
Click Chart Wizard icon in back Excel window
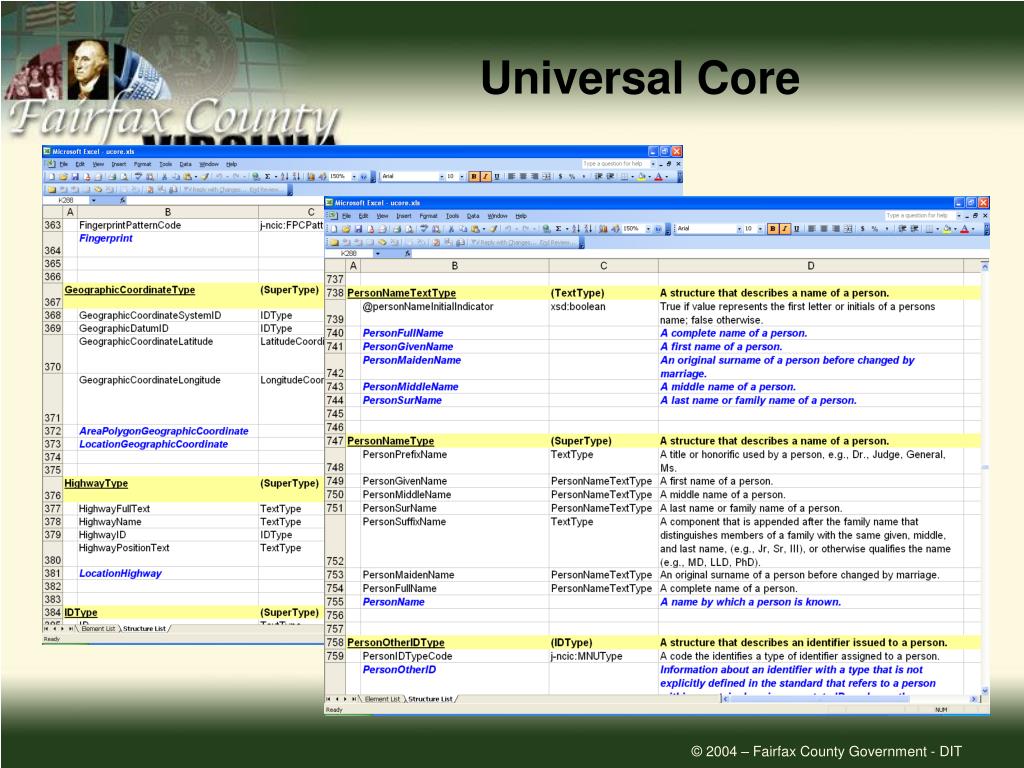[311, 176]
